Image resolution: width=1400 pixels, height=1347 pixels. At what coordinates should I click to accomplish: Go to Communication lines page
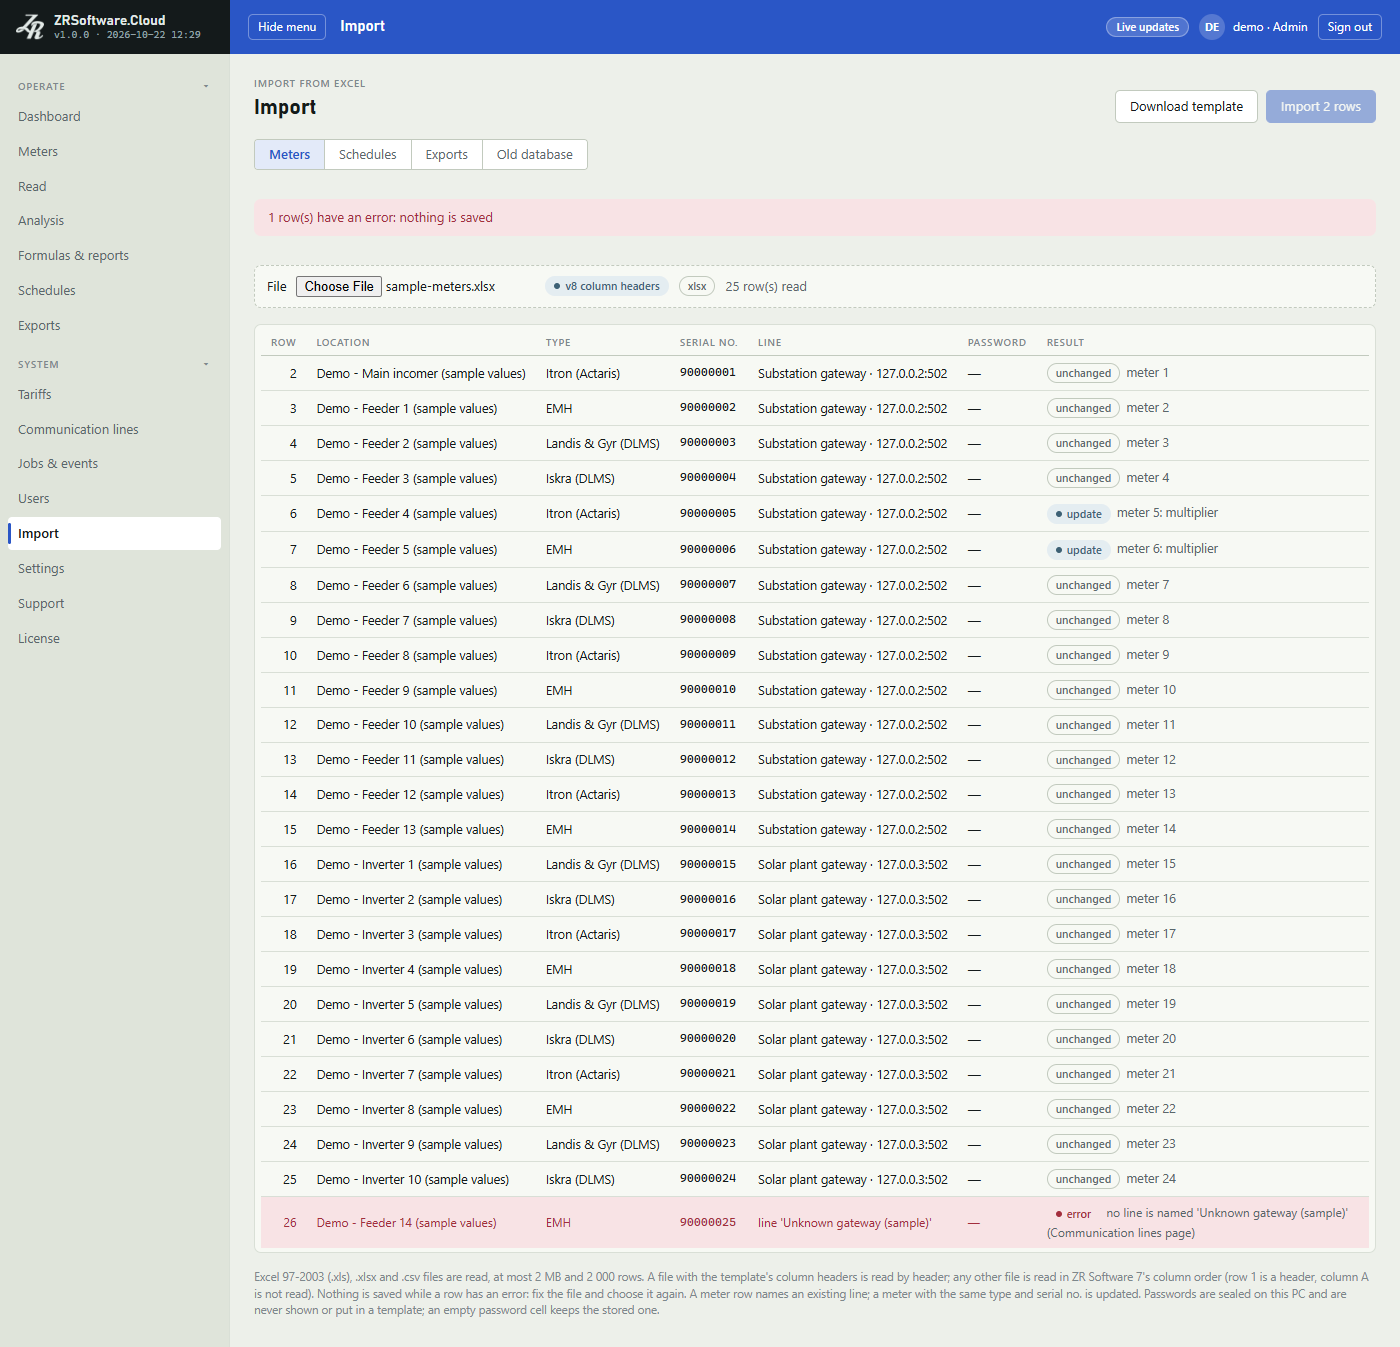[114, 430]
